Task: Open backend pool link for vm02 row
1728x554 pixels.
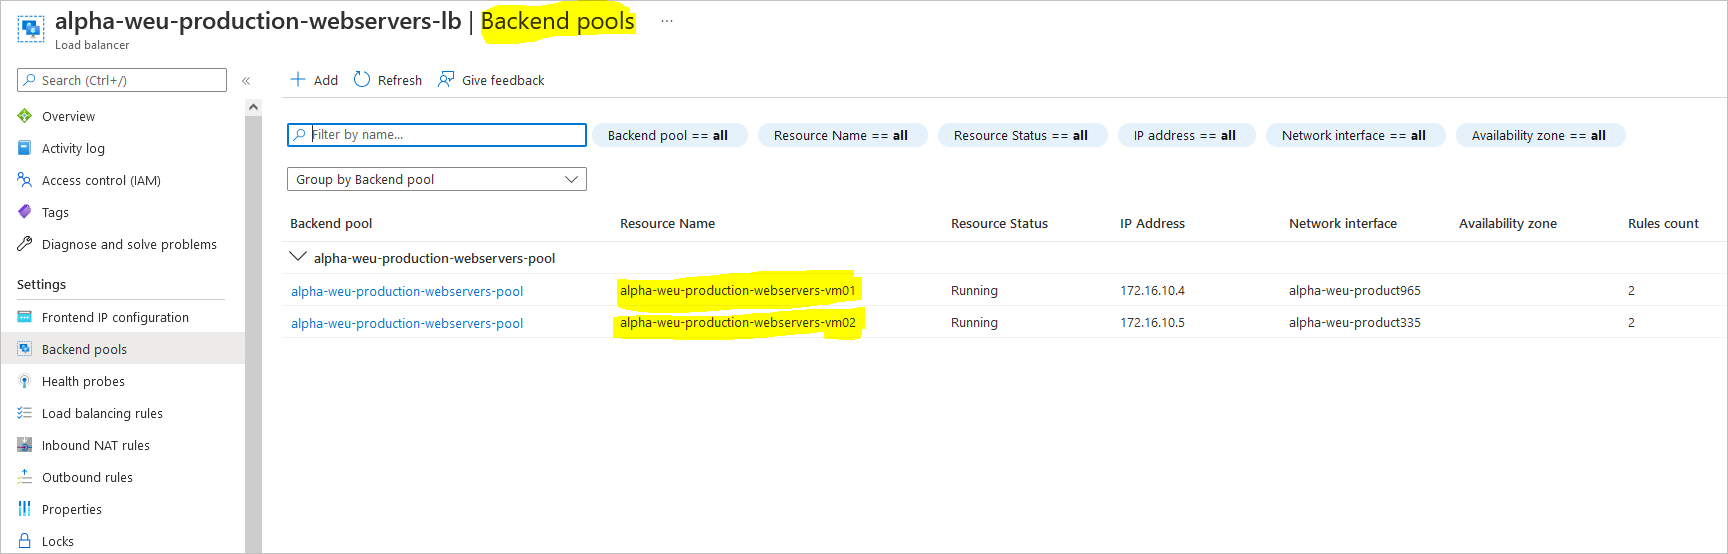Action: [407, 323]
